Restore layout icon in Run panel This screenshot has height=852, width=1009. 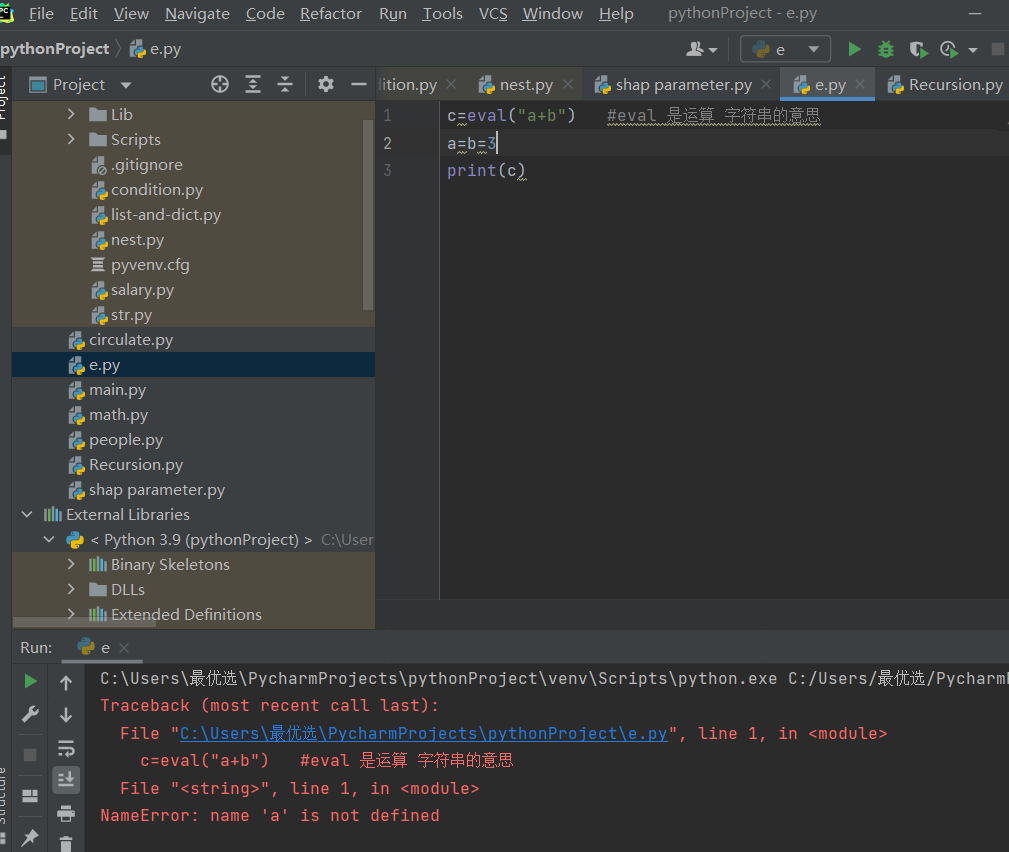click(x=30, y=797)
